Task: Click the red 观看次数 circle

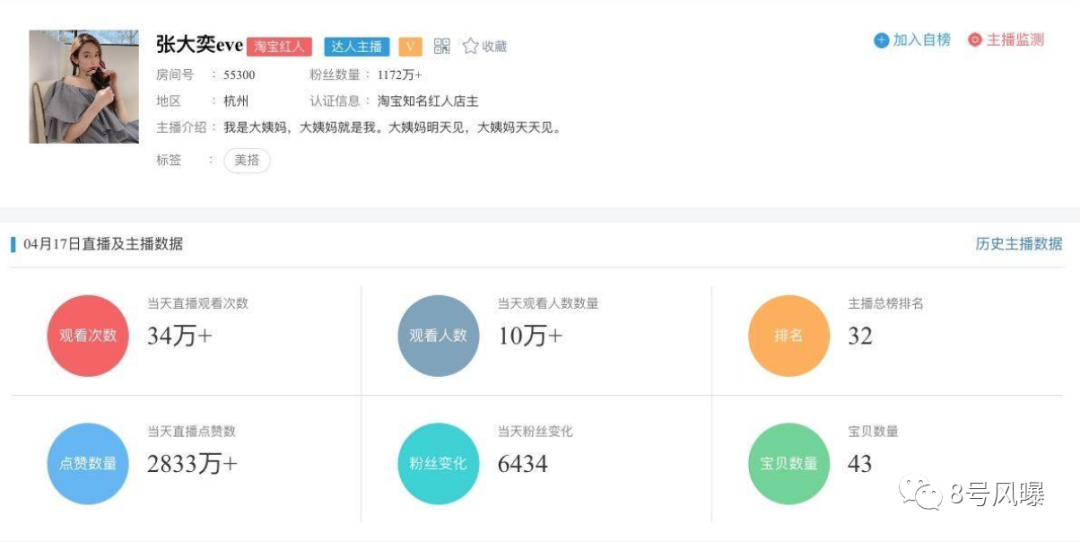Action: point(87,335)
